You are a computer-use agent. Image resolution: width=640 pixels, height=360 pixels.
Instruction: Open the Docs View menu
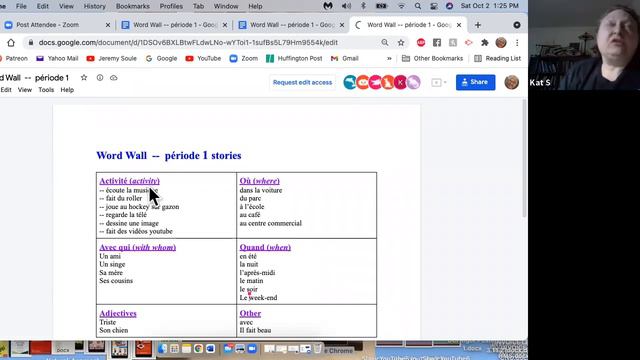[24, 90]
